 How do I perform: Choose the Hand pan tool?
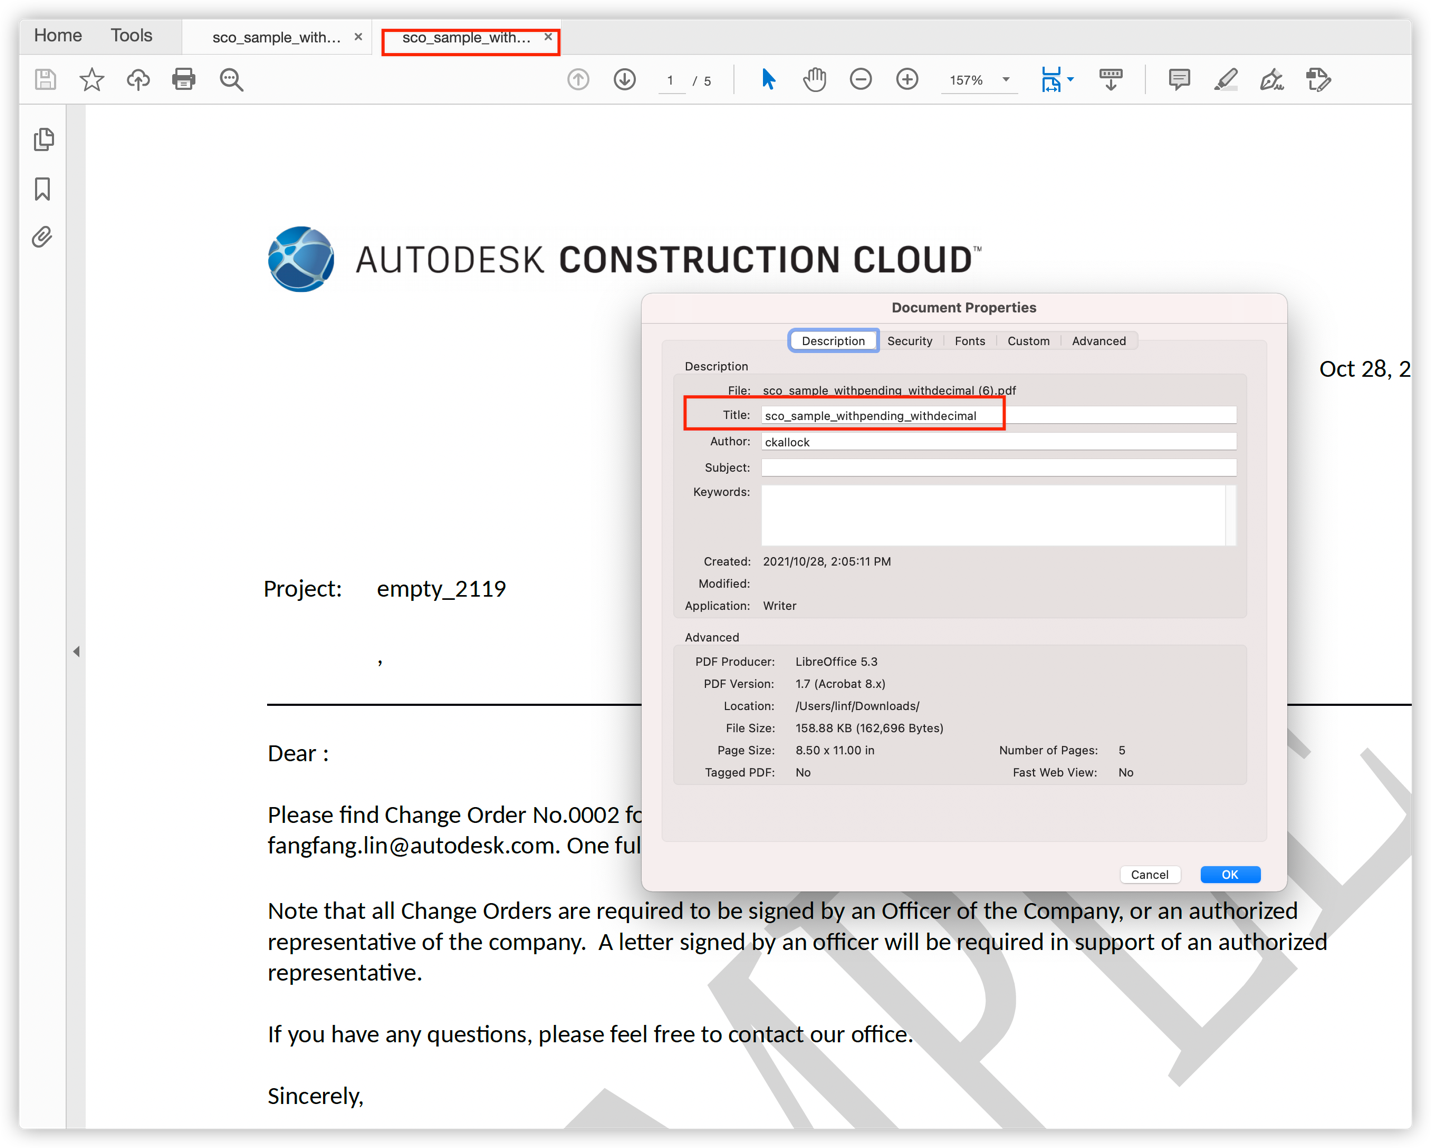815,80
